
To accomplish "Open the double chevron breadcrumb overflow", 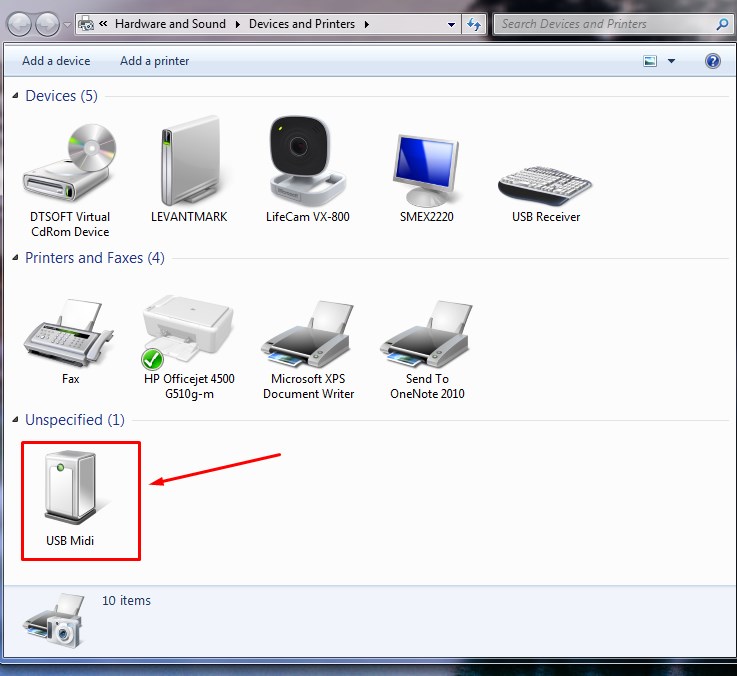I will [x=103, y=24].
